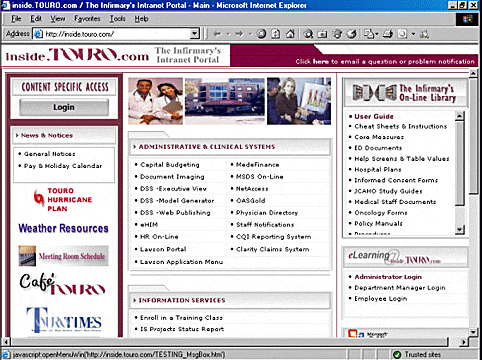The height and width of the screenshot is (360, 482).
Task: Refresh the page with the Refresh icon
Action: point(276,34)
